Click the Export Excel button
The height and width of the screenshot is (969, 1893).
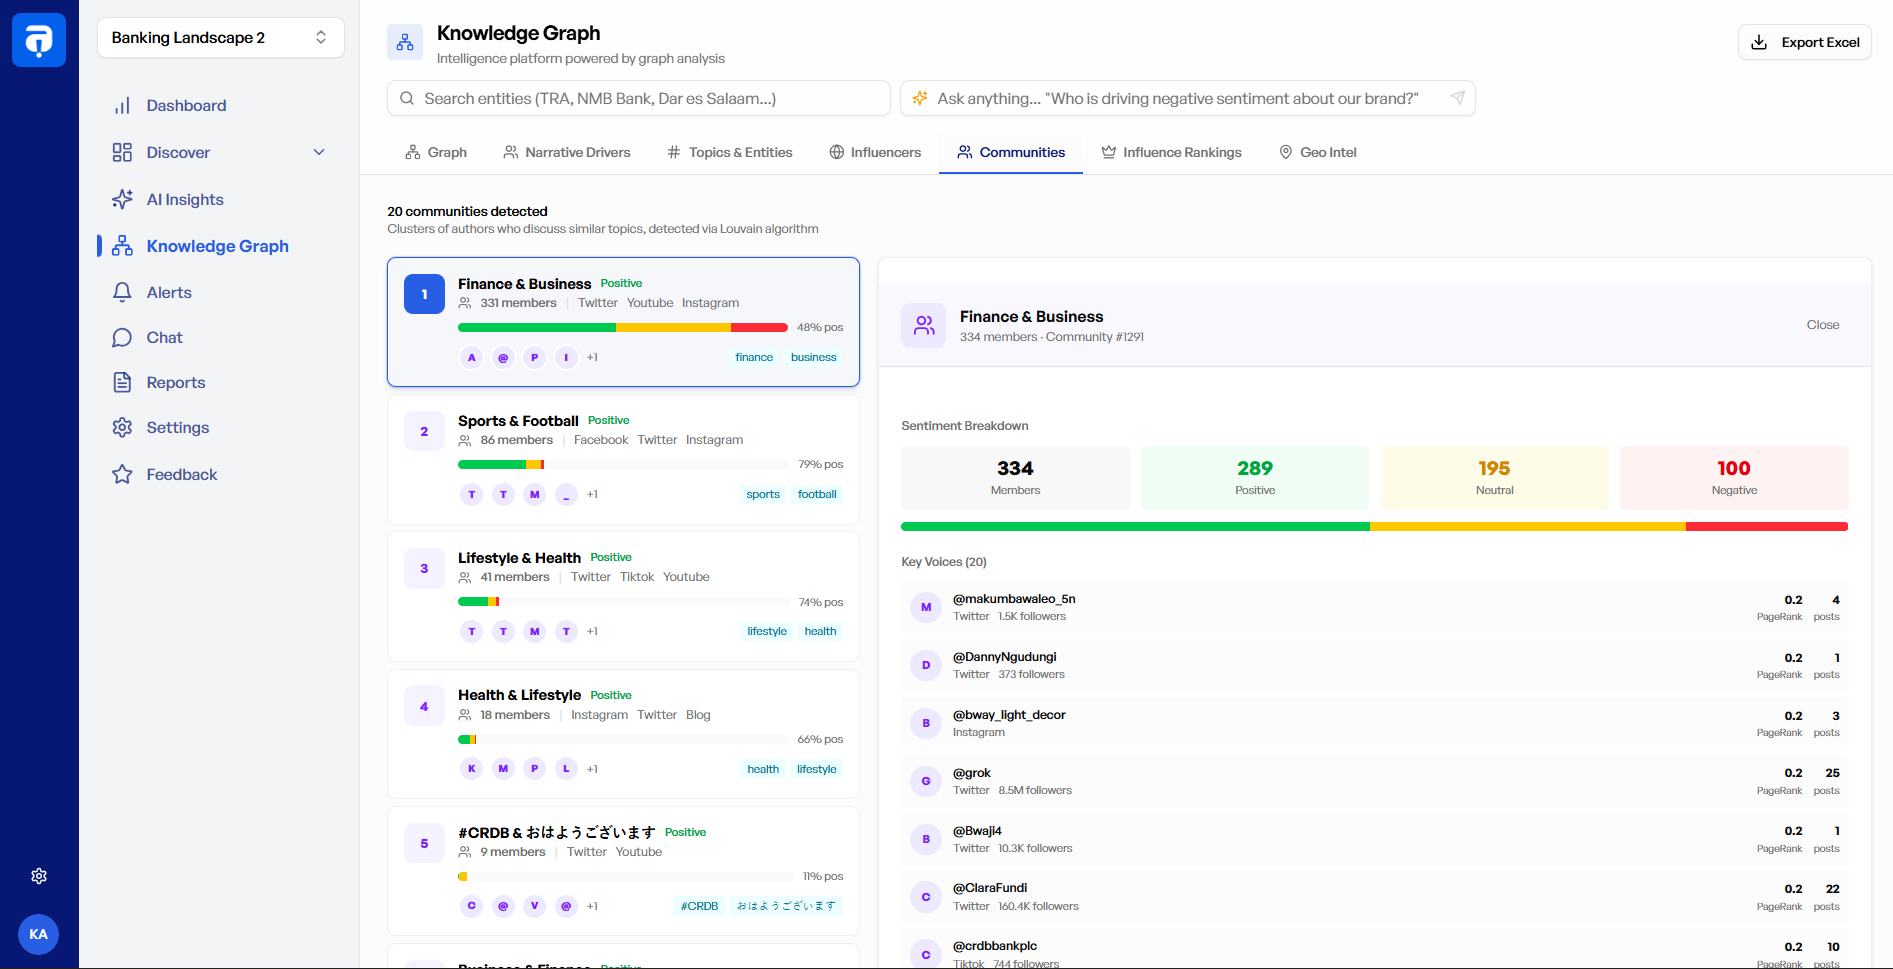coord(1804,42)
